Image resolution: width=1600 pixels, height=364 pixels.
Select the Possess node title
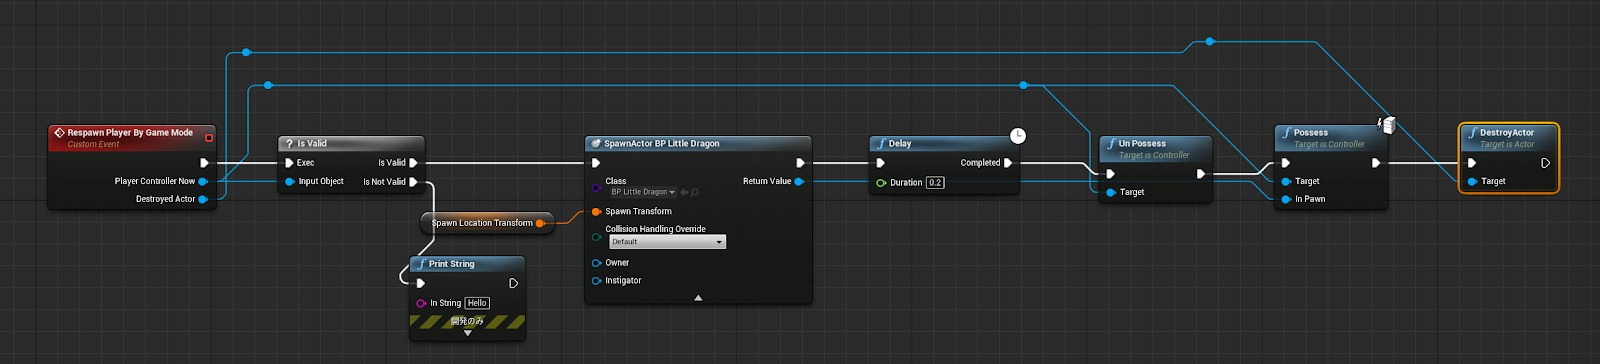point(1311,132)
